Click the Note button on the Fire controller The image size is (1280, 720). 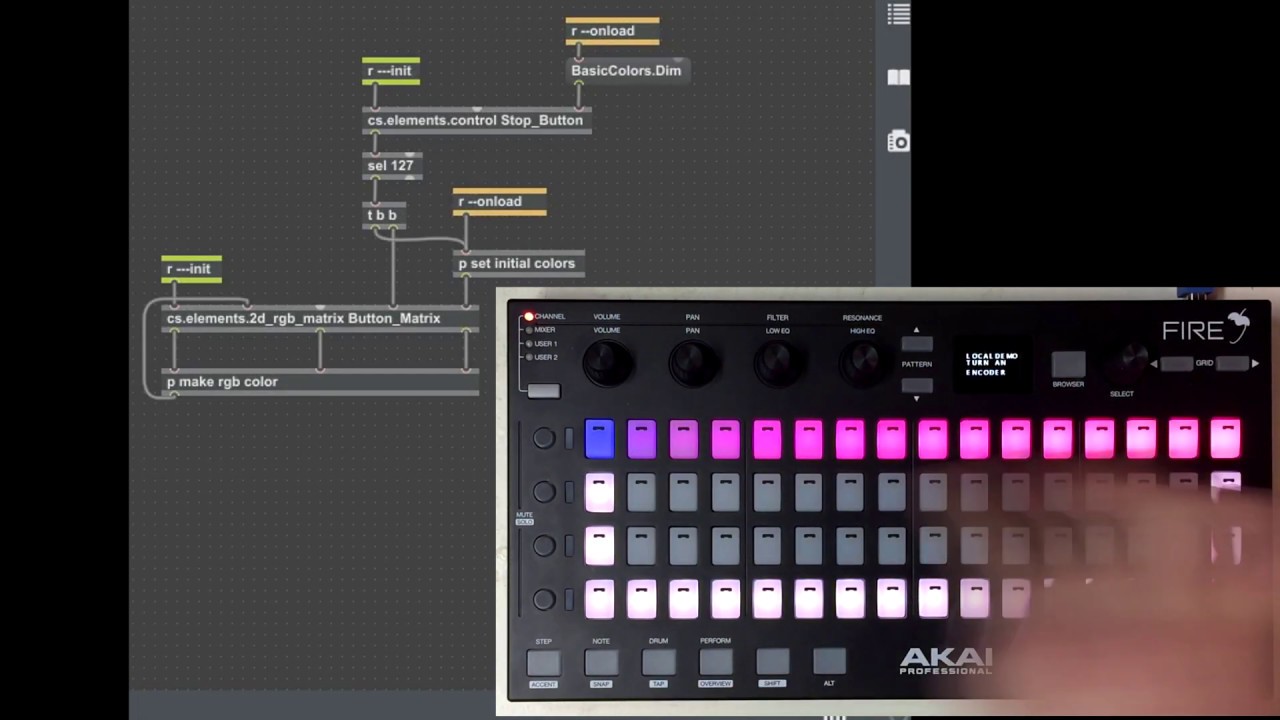tap(601, 662)
